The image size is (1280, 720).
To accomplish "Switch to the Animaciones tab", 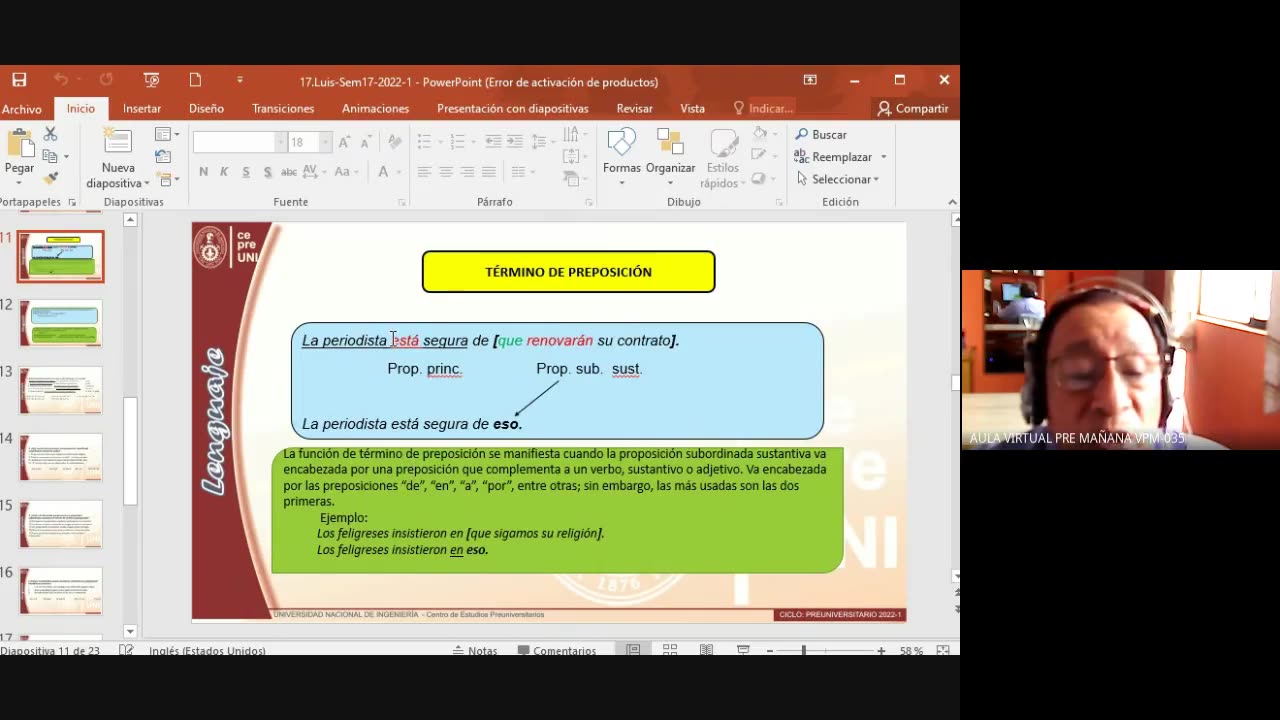I will tap(375, 108).
